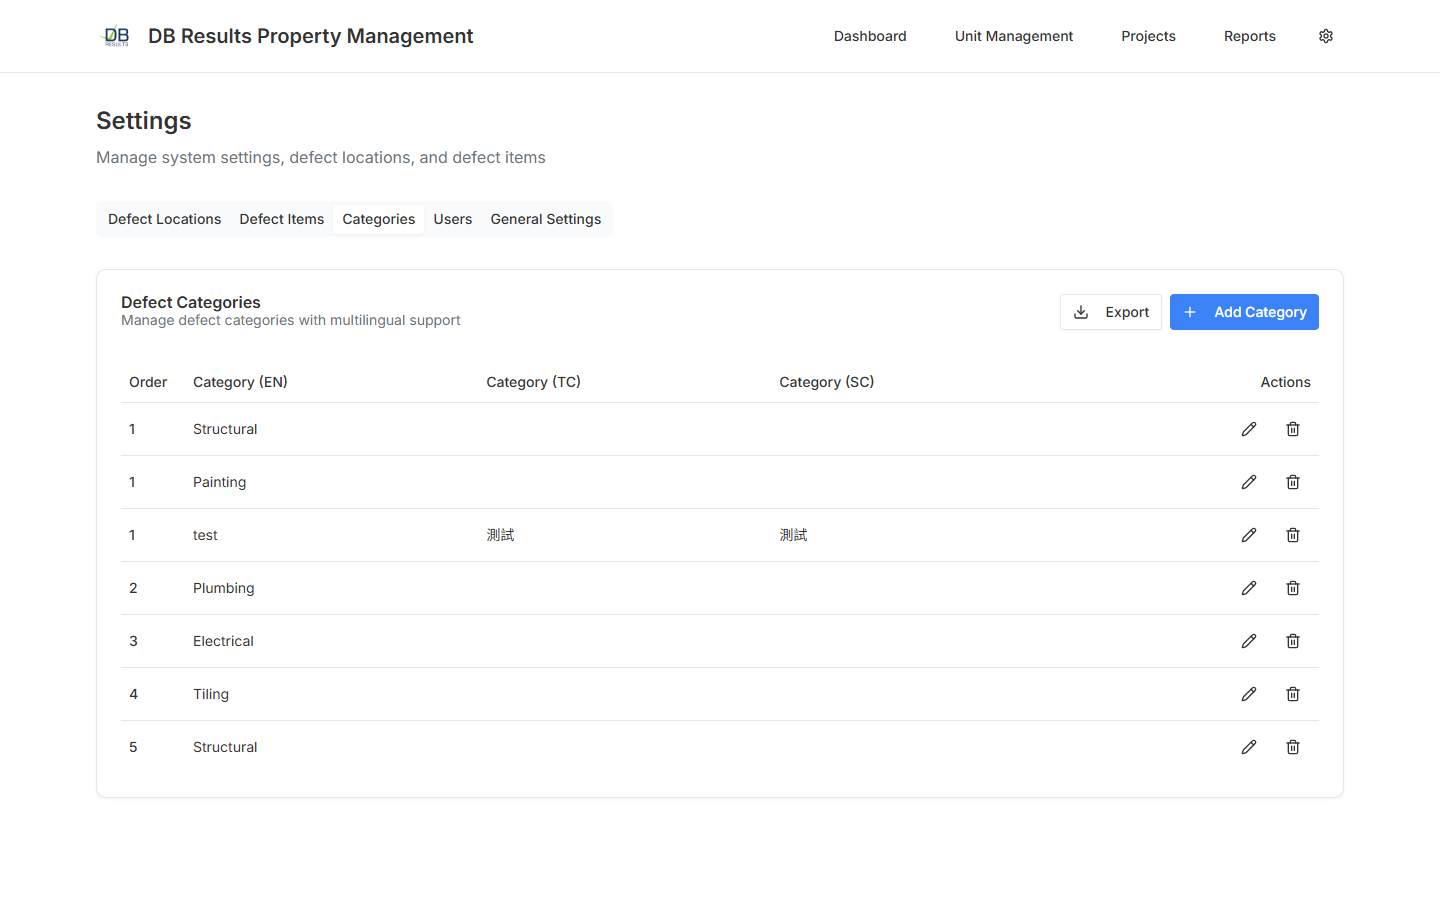Viewport: 1440px width, 900px height.
Task: Delete the order 5 Structural category
Action: [1293, 747]
